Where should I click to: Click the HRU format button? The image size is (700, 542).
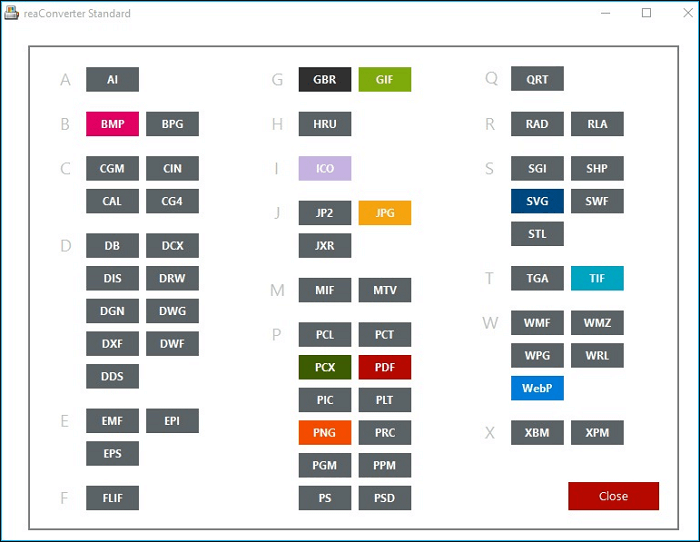coord(325,124)
